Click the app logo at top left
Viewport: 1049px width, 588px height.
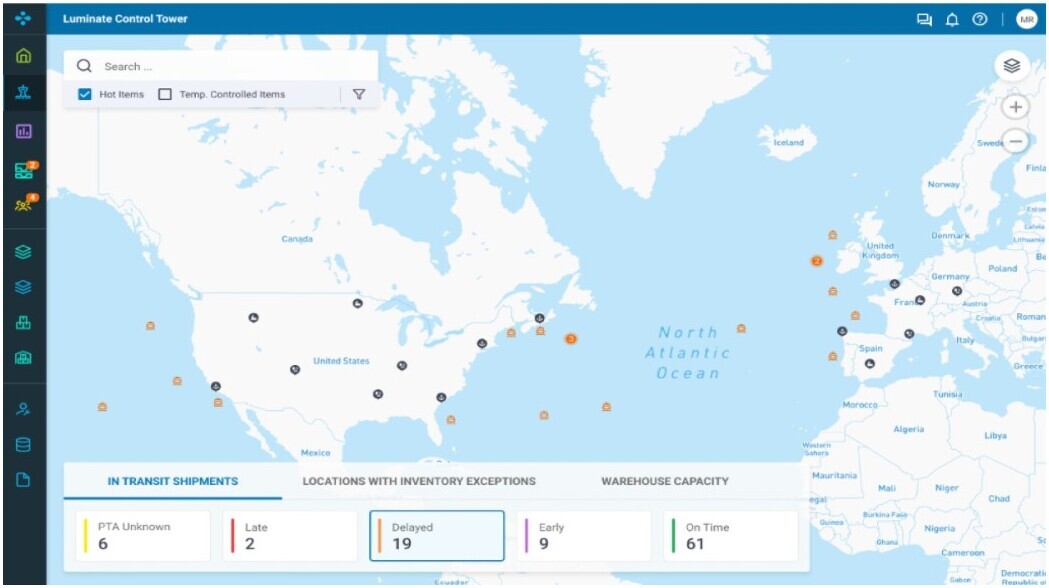tap(23, 19)
